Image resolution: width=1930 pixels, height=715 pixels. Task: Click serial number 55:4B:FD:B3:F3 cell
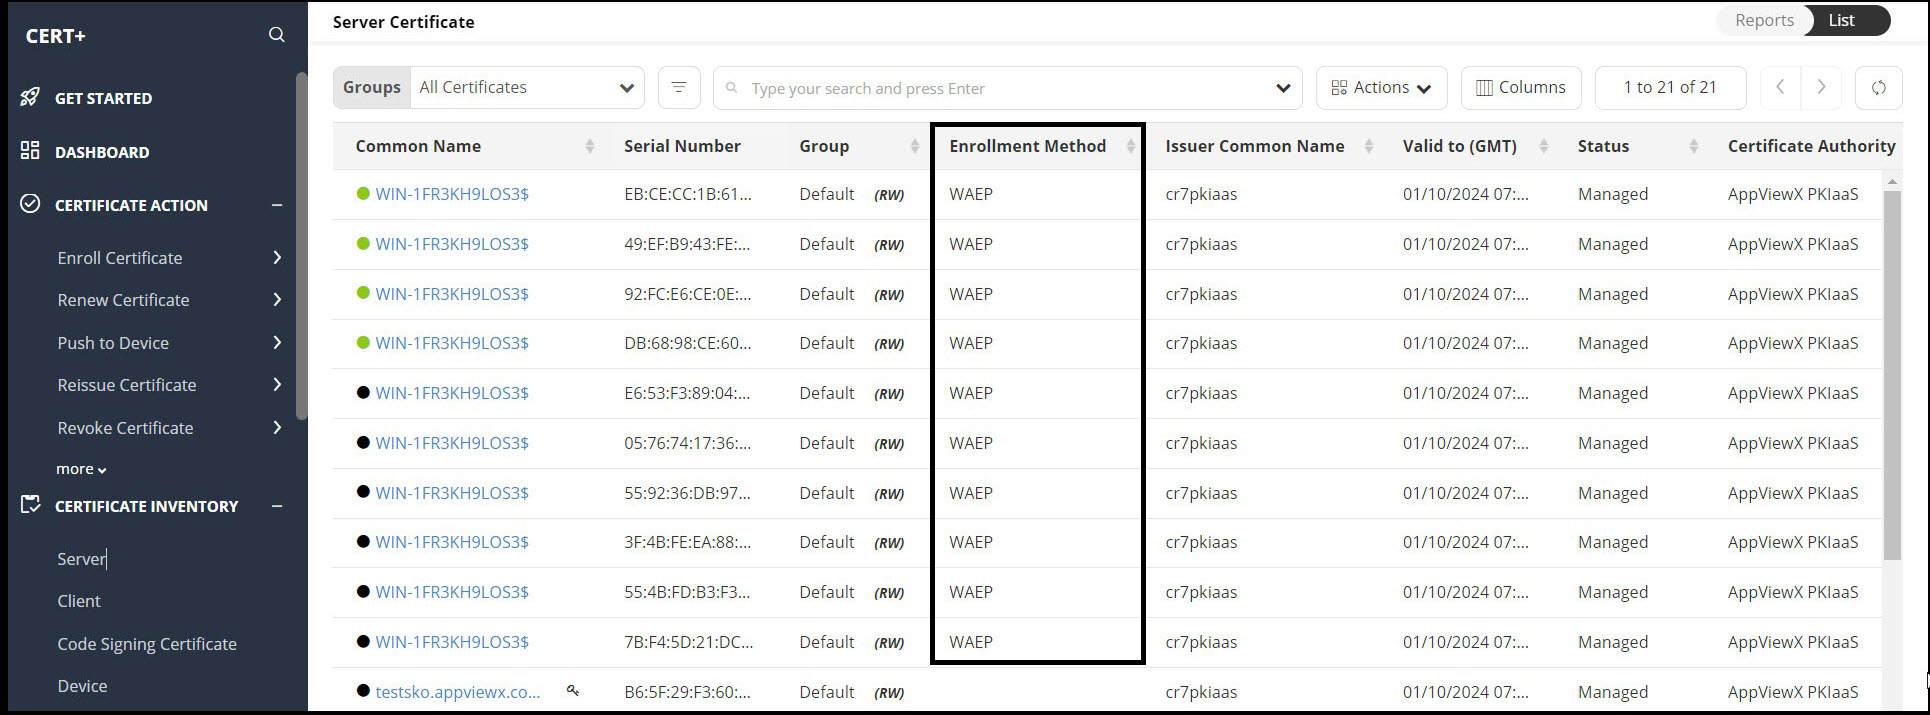pyautogui.click(x=687, y=592)
